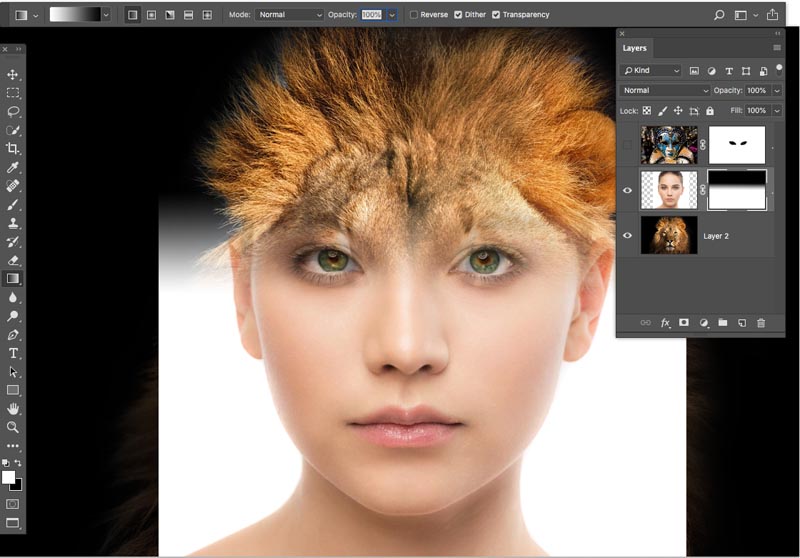Toggle lock position
This screenshot has height=558, width=800.
pos(678,111)
